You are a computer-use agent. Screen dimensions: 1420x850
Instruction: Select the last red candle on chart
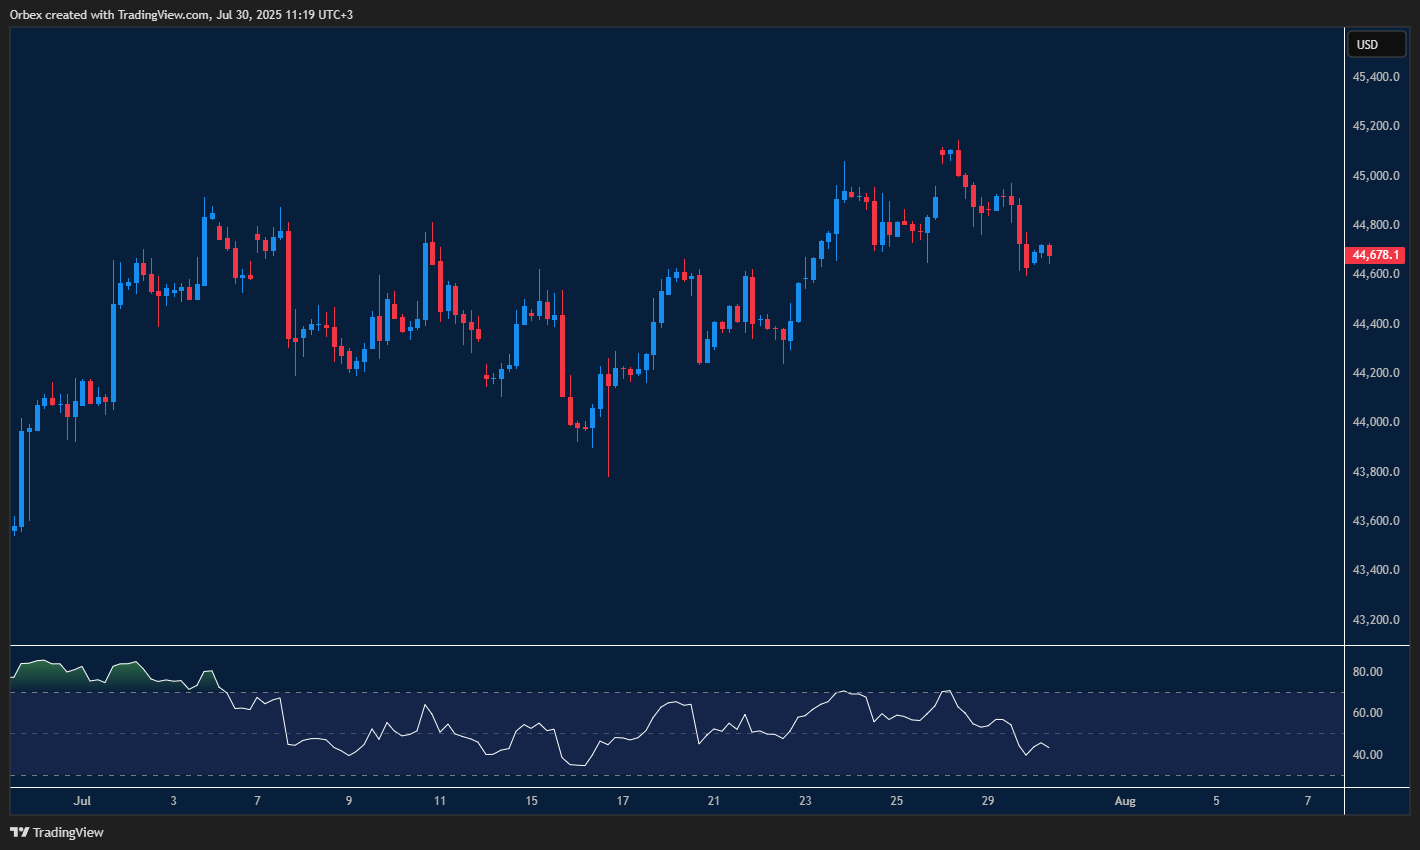coord(1049,251)
